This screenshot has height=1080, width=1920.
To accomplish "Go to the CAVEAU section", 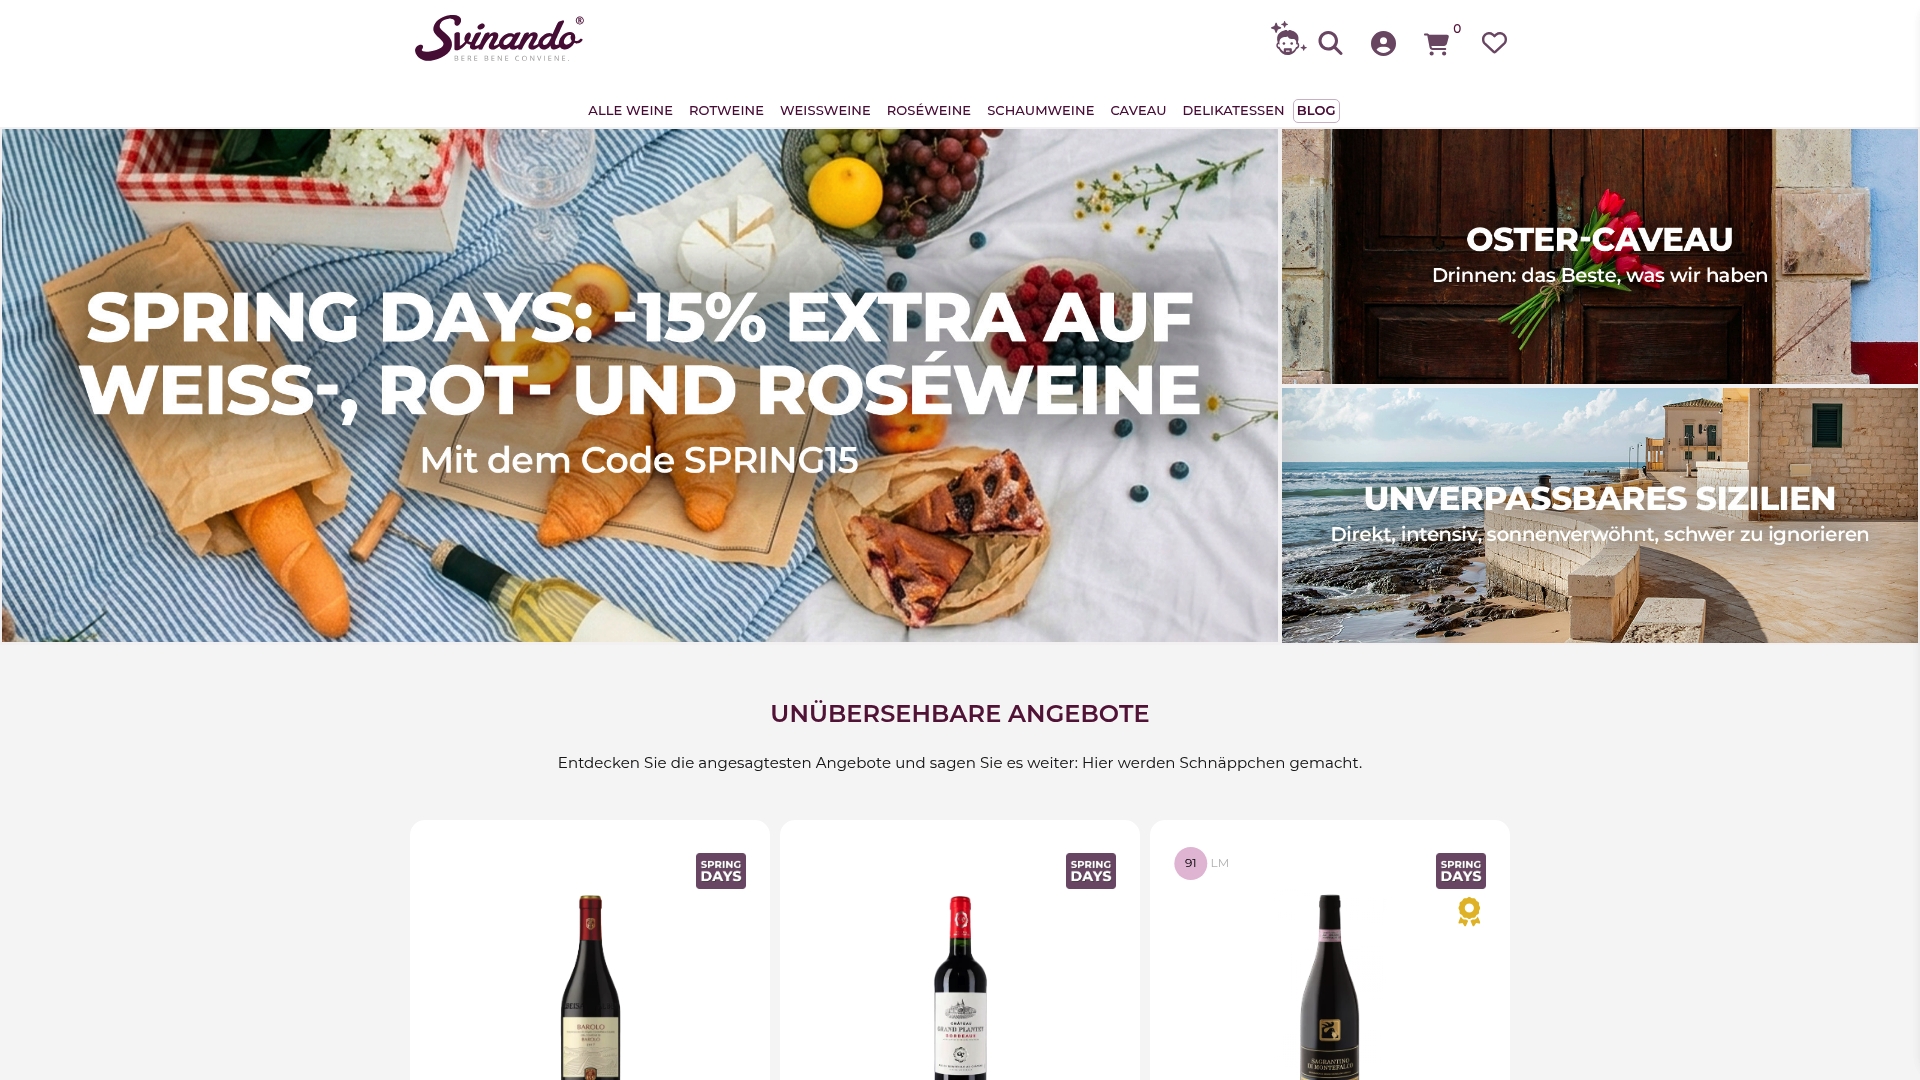I will tap(1138, 111).
